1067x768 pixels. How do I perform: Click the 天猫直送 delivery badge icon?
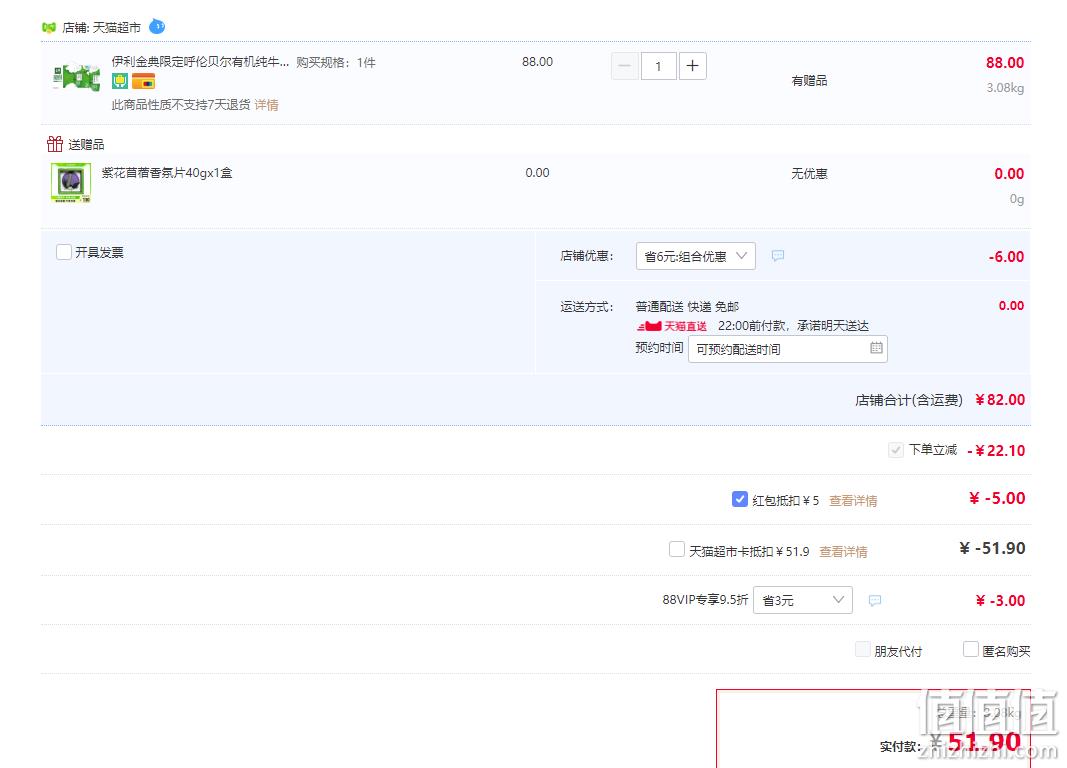[672, 326]
